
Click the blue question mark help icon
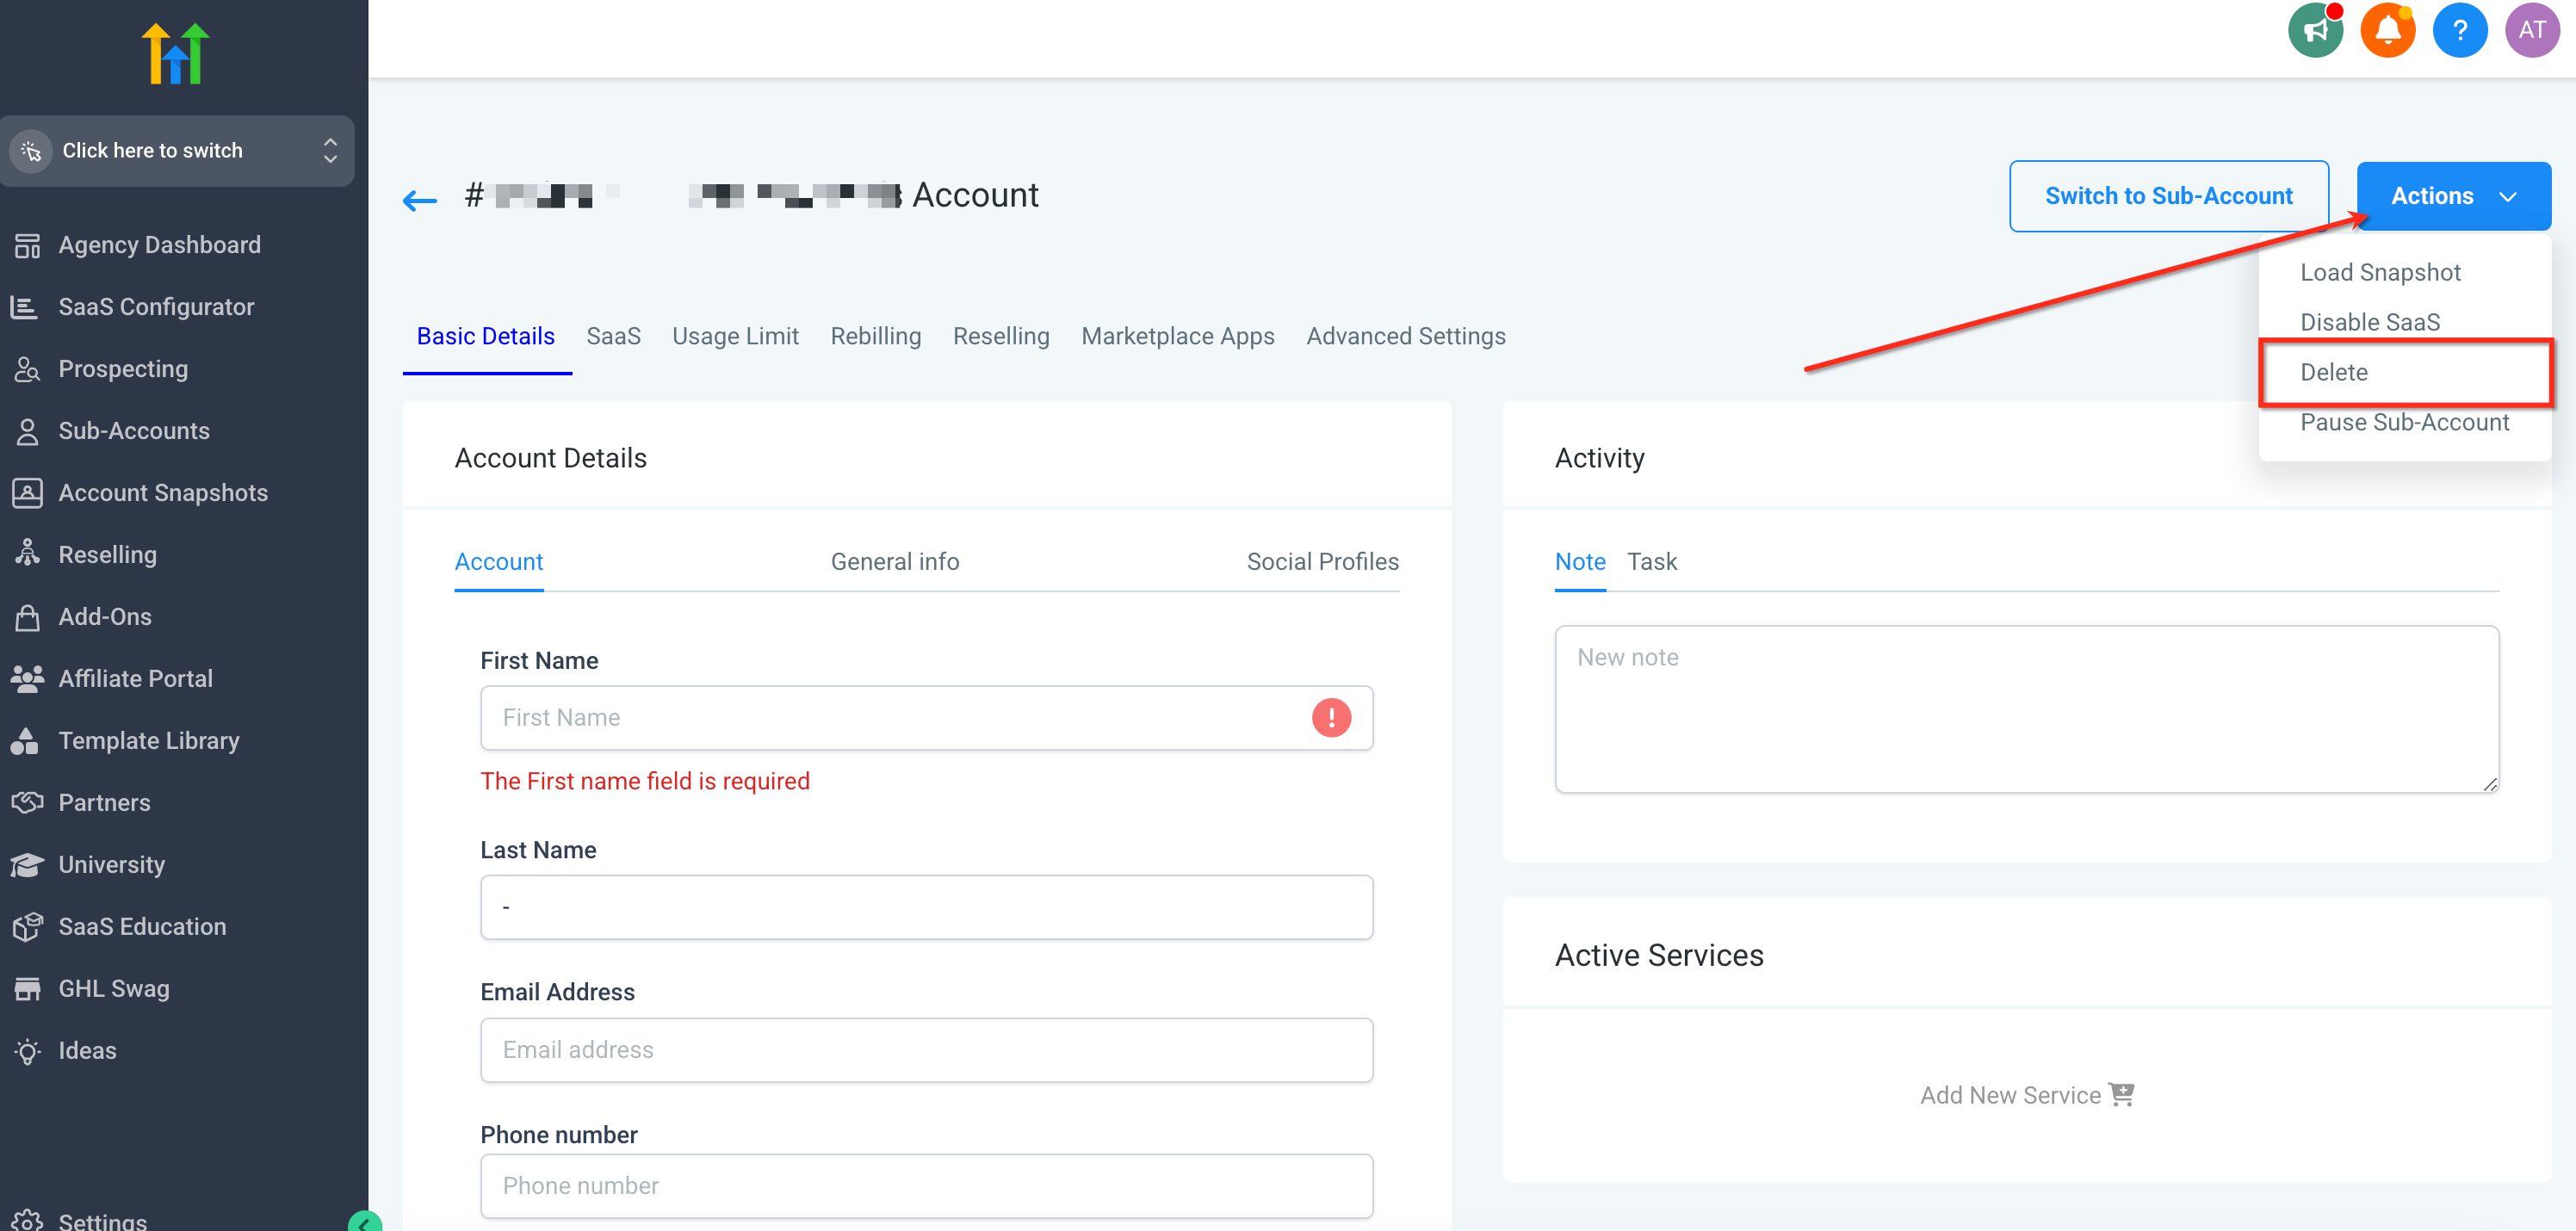2459,31
